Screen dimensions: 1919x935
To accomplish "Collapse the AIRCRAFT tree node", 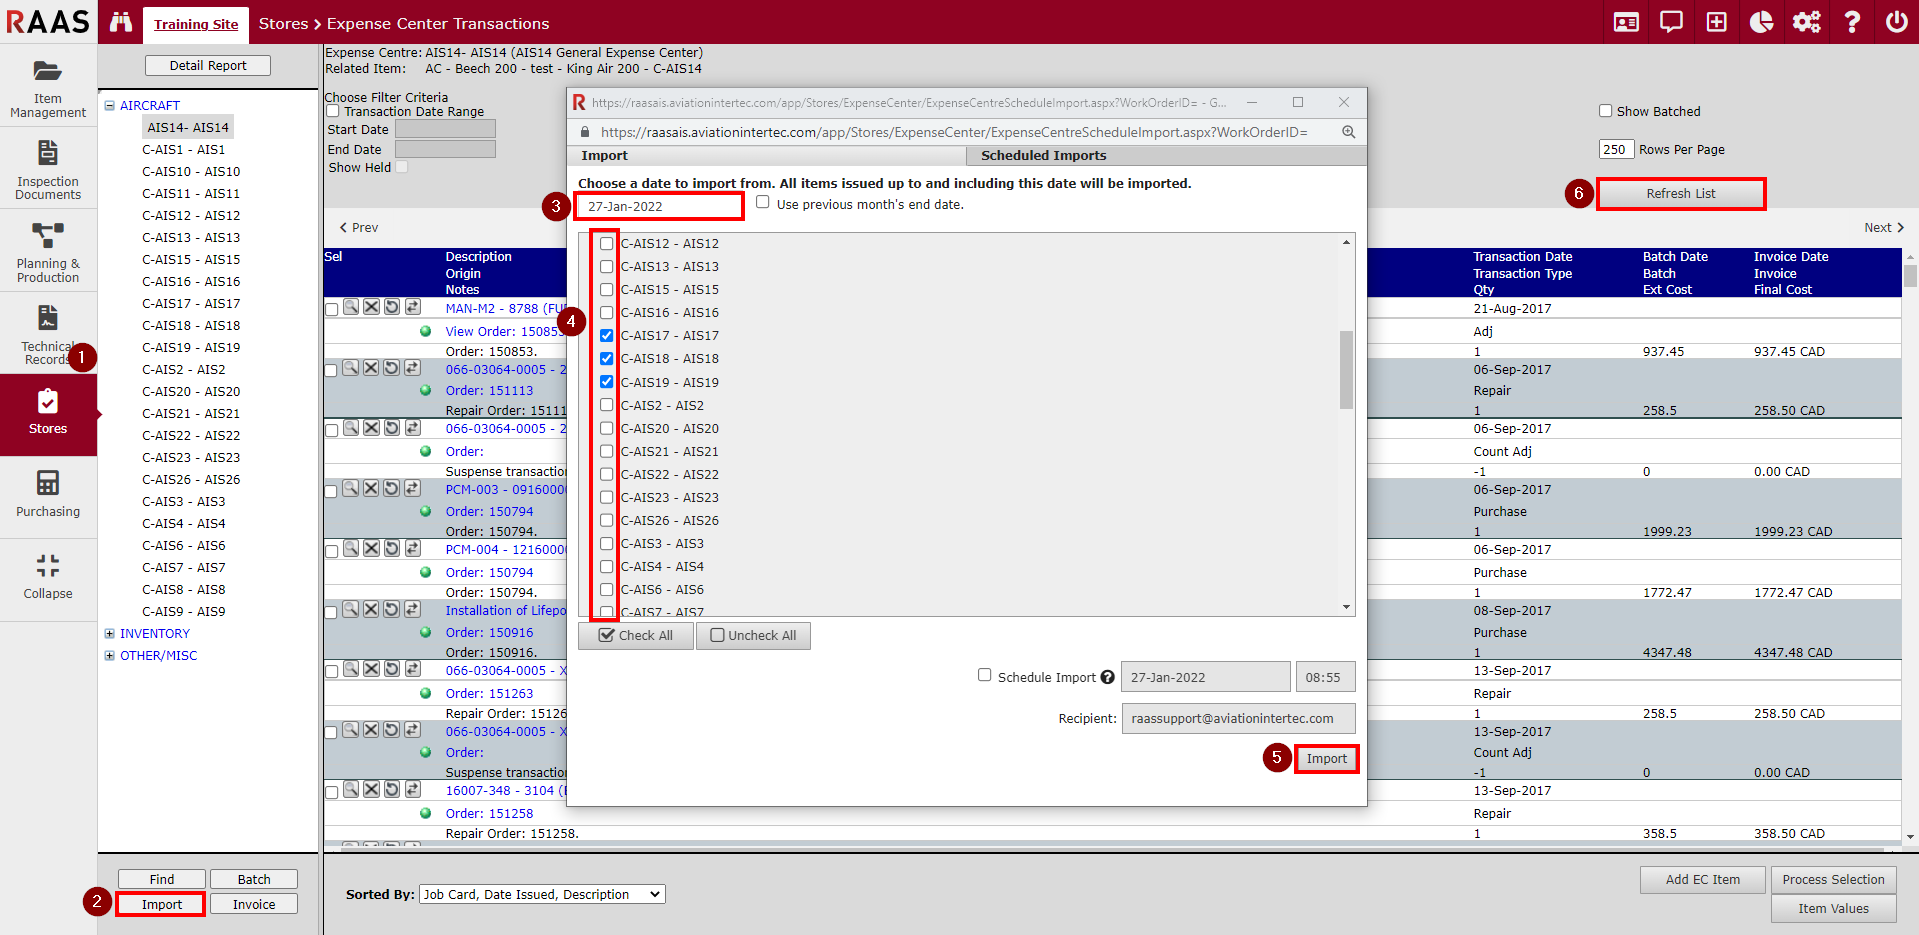I will click(x=110, y=105).
